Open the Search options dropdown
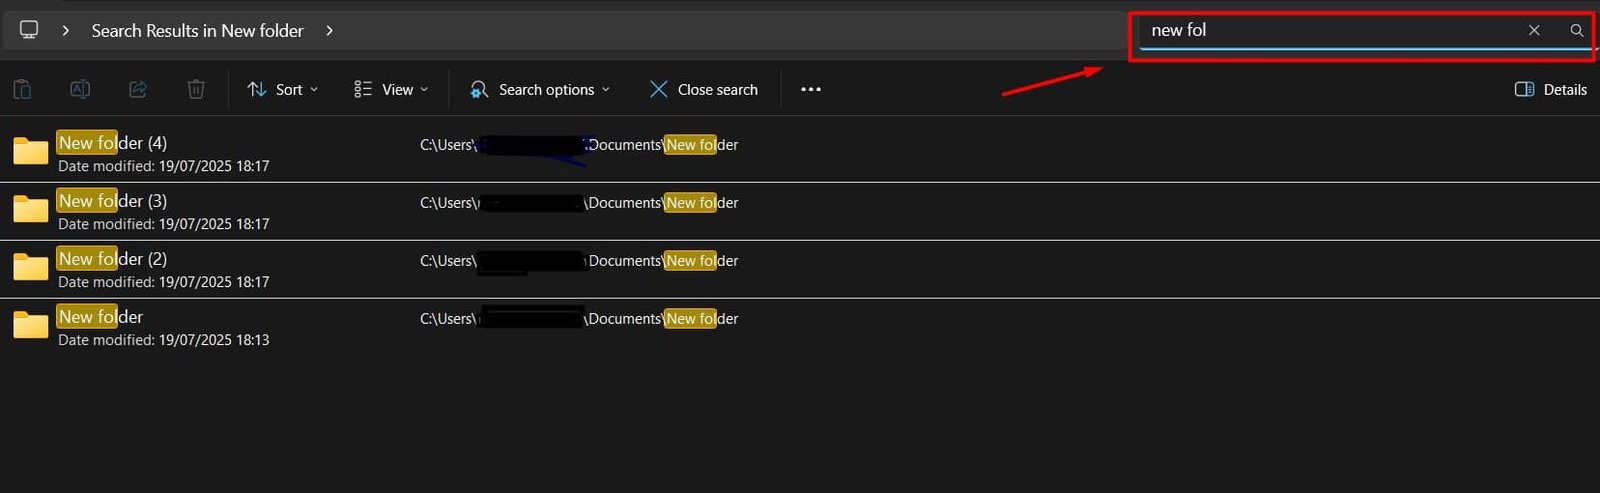This screenshot has height=493, width=1600. click(540, 89)
